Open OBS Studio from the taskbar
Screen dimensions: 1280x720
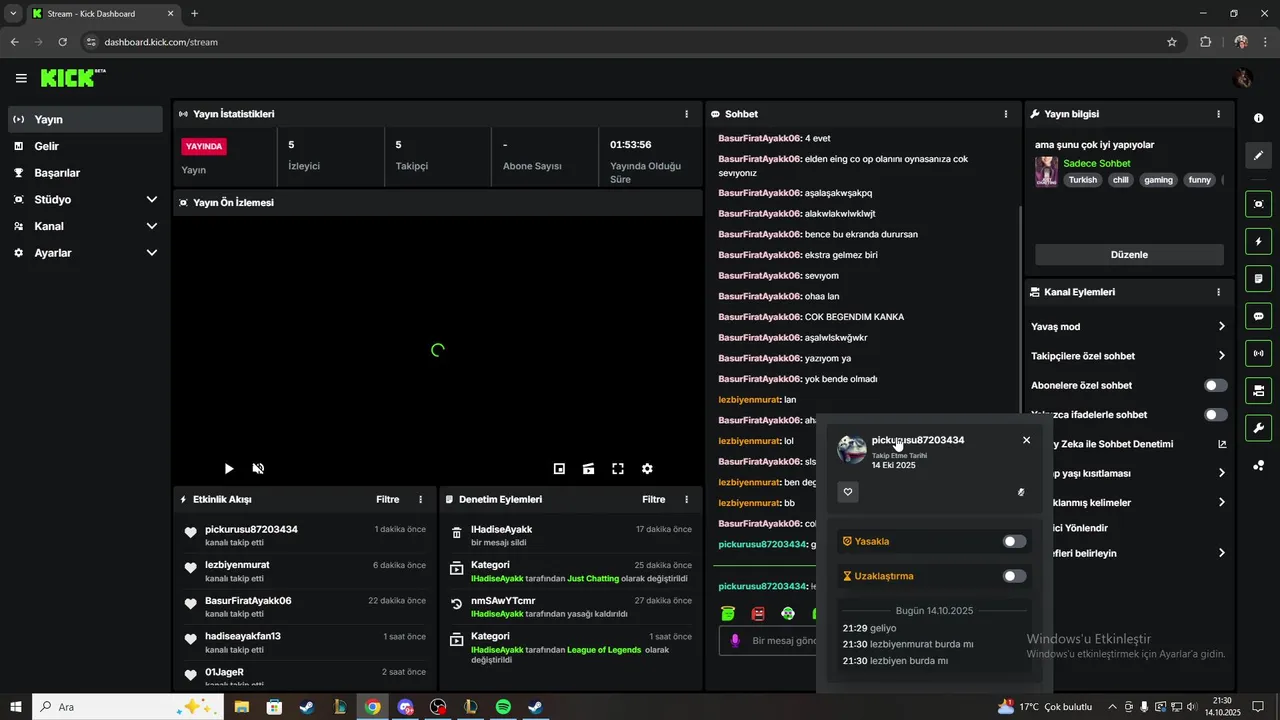point(438,707)
